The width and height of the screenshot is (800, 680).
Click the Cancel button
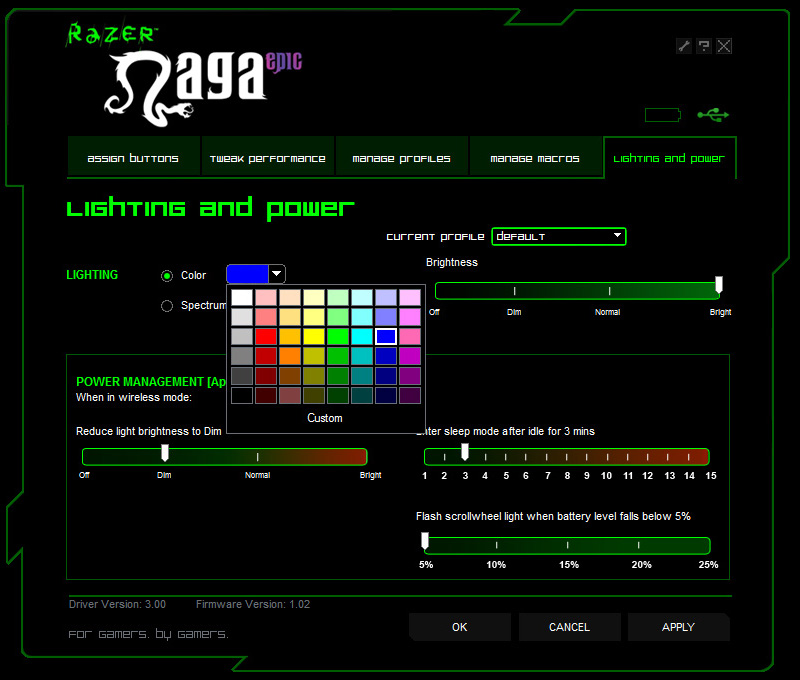click(569, 627)
